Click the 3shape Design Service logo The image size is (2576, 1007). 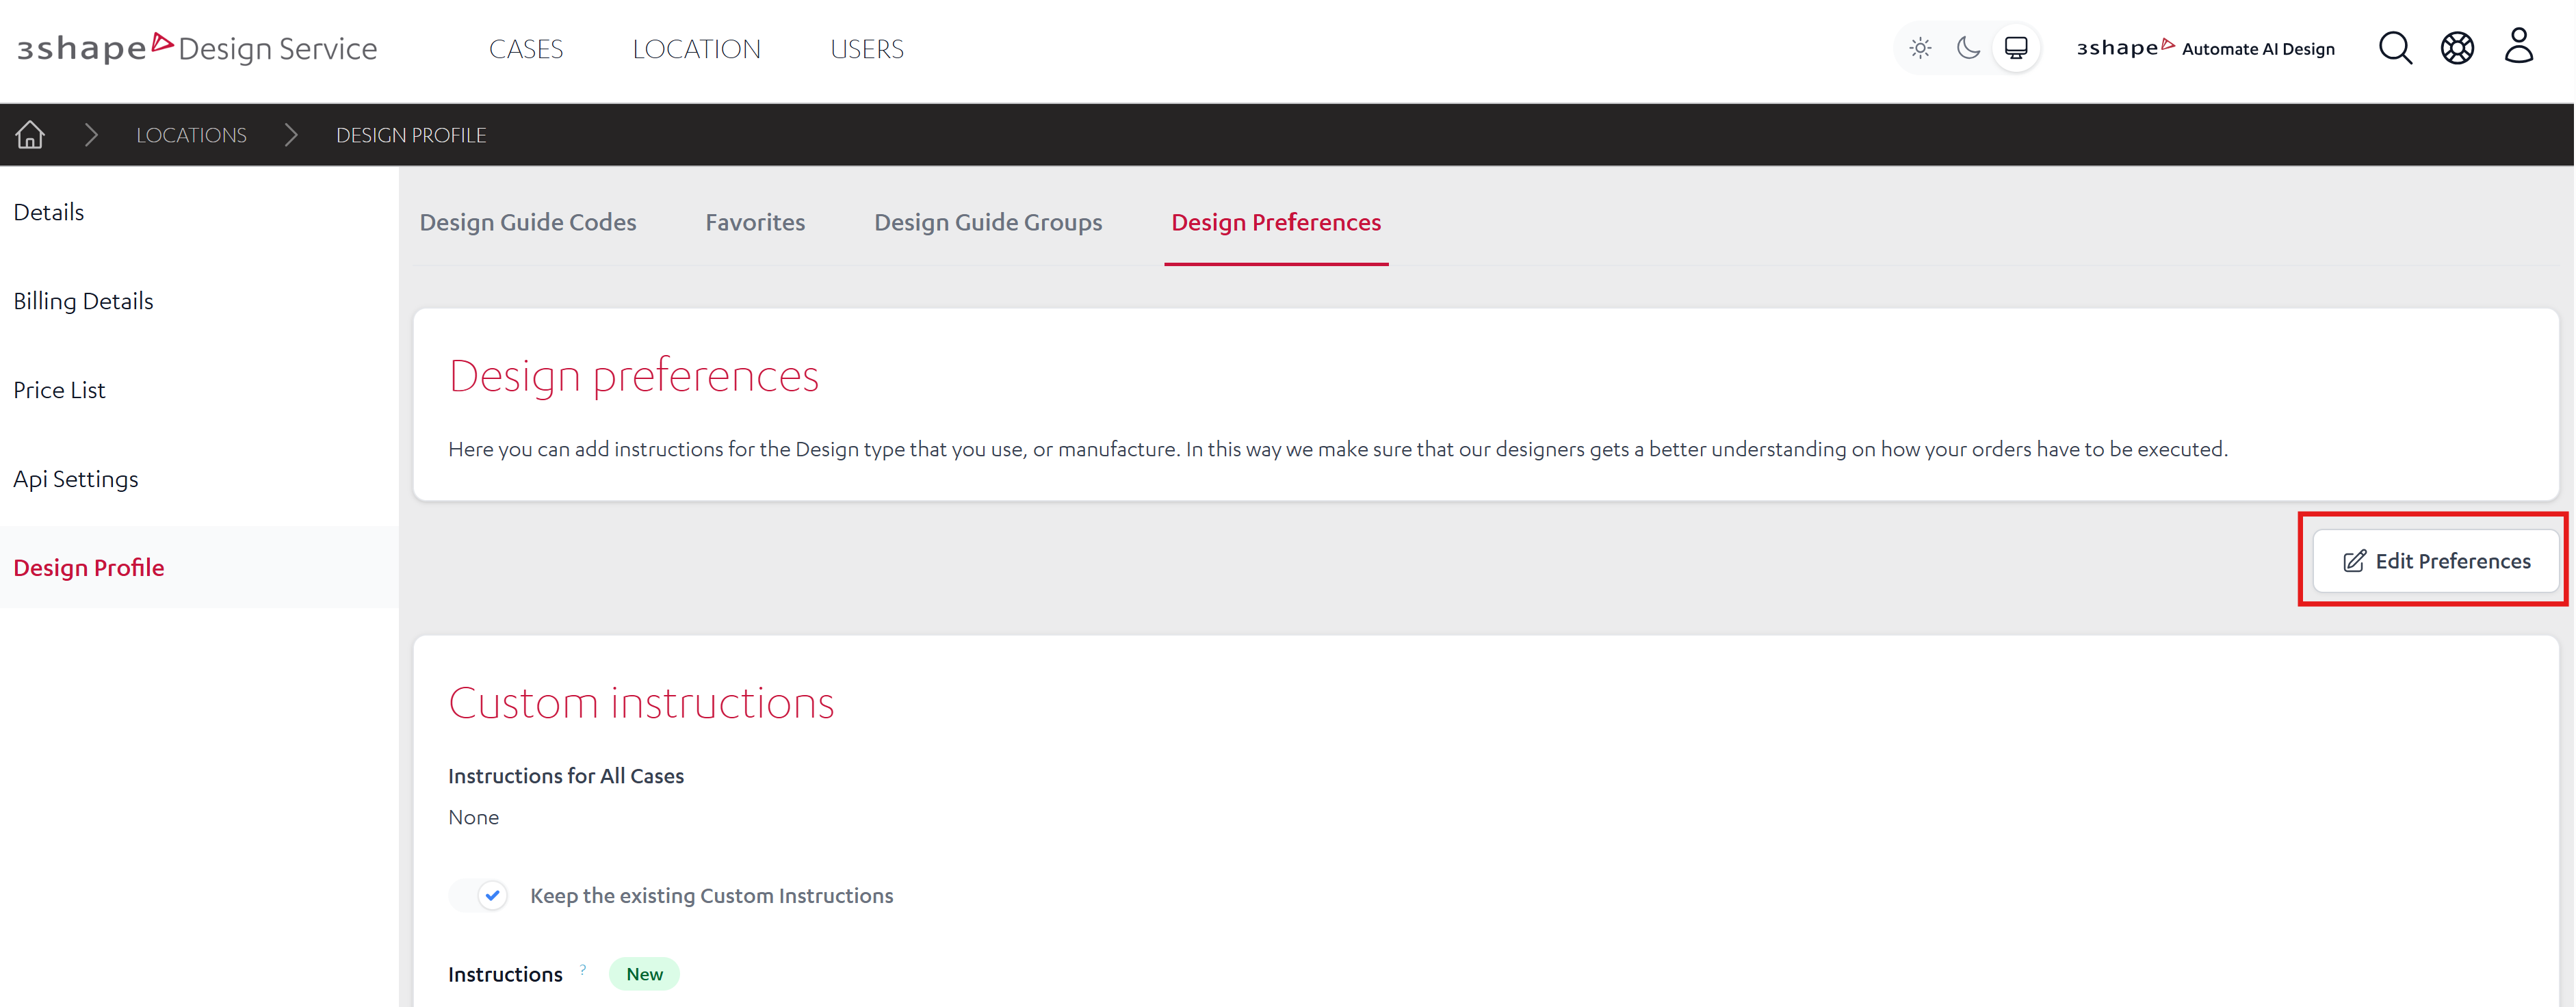click(197, 48)
